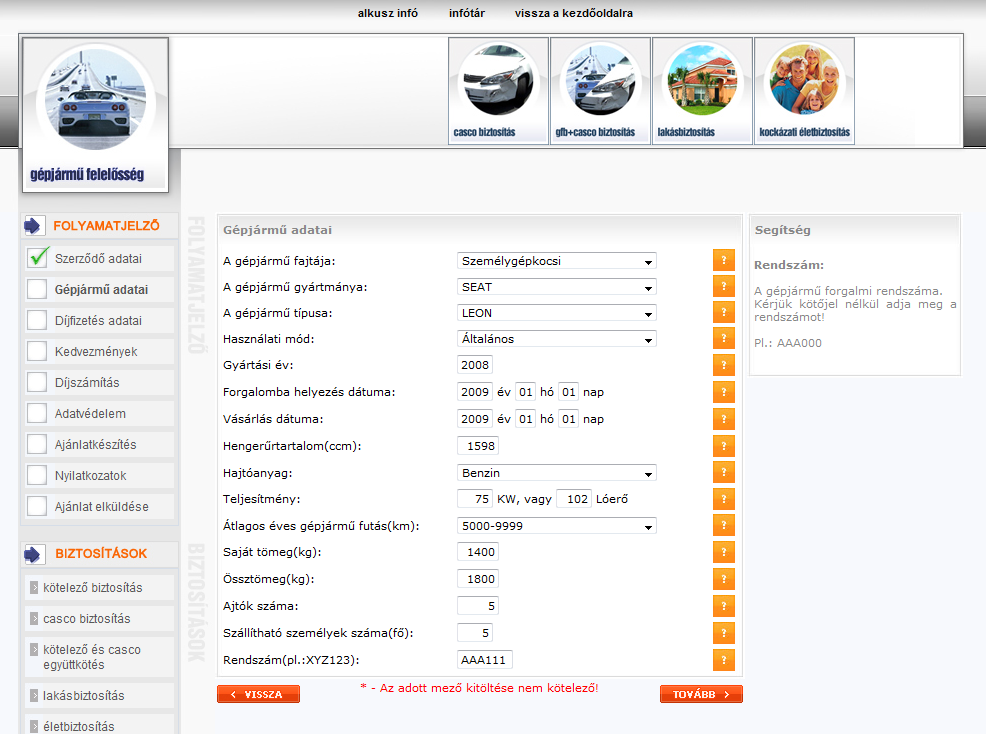
Task: Click Vásárlás dátuma year field
Action: 475,419
